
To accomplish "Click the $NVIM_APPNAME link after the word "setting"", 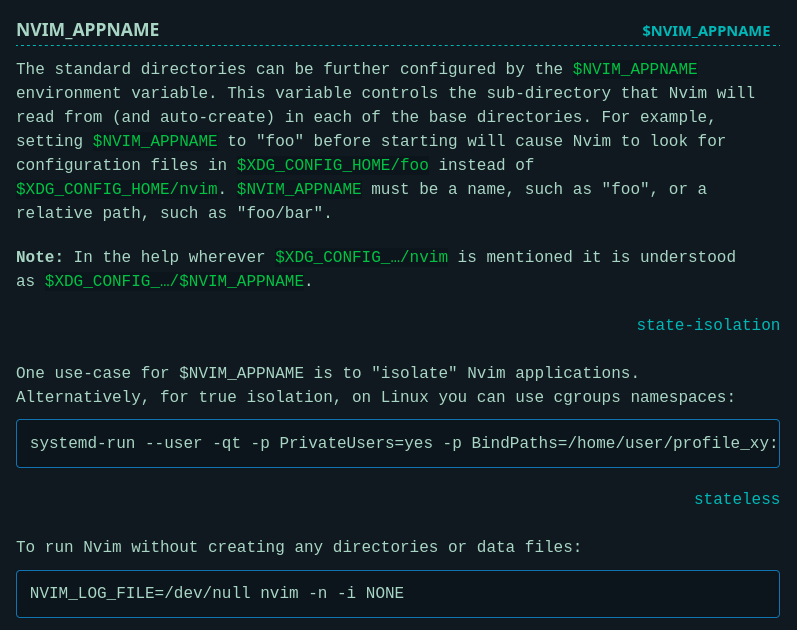I will 155,142.
